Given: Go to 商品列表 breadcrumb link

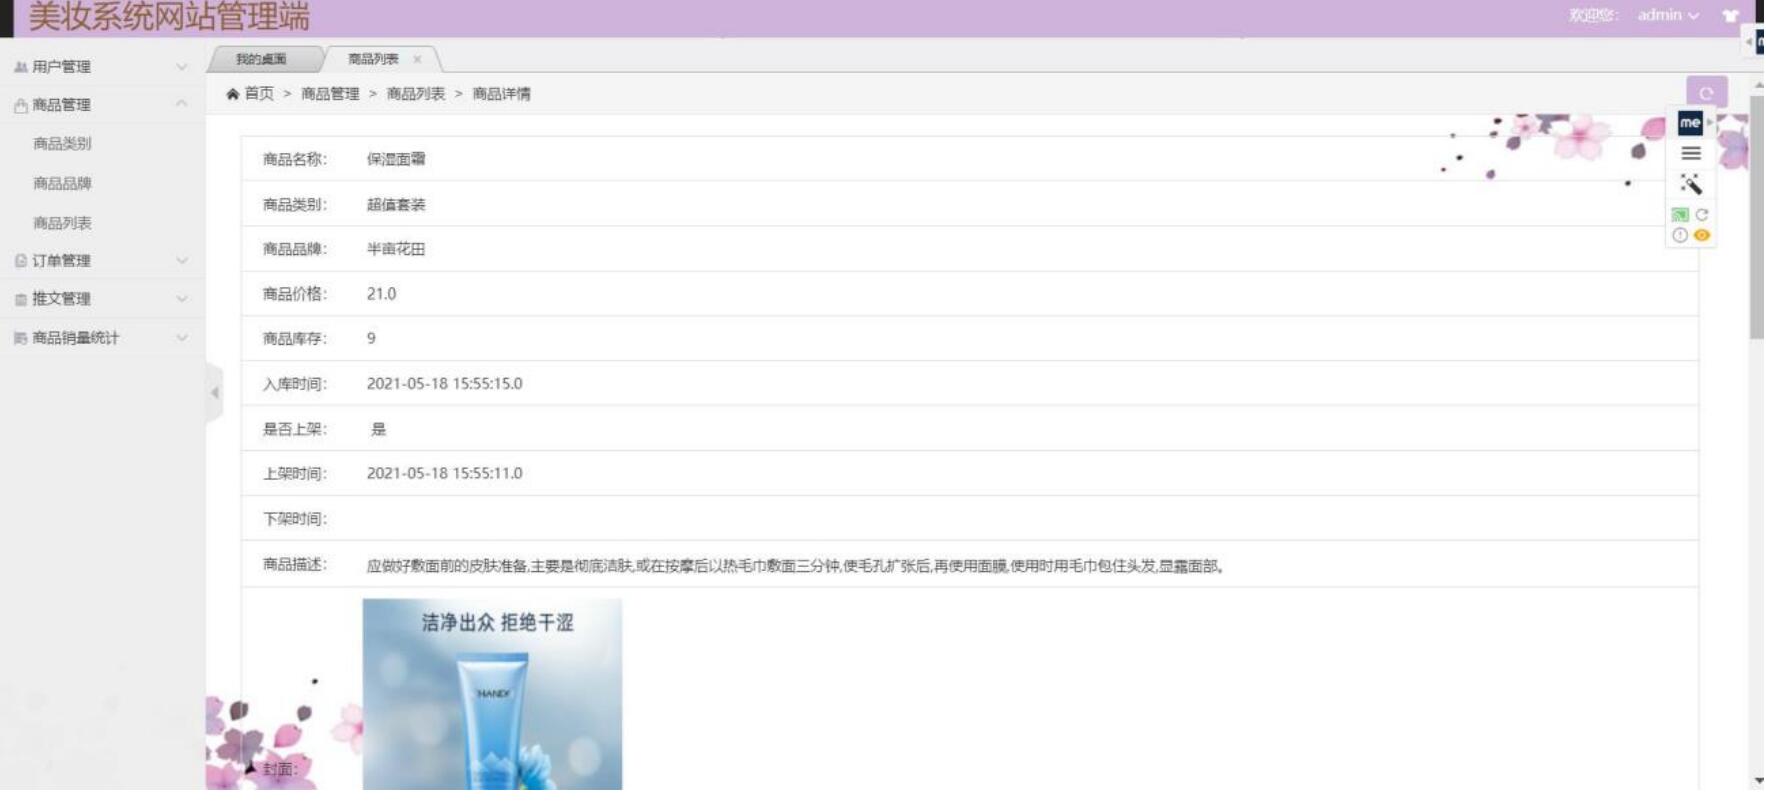Looking at the screenshot, I should point(416,94).
